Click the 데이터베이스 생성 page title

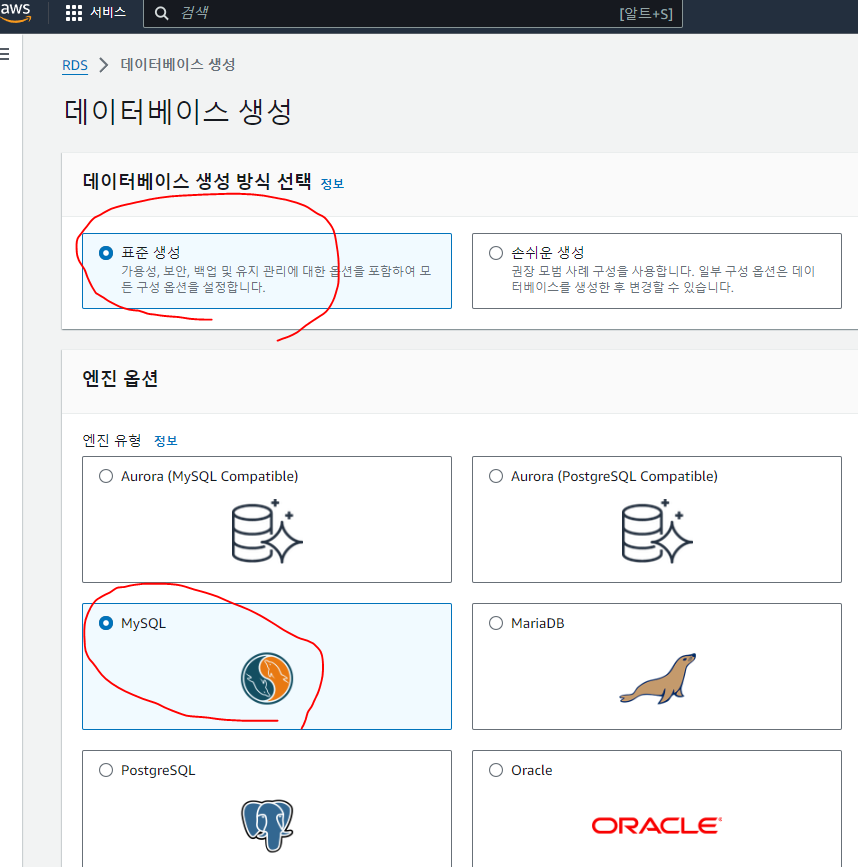point(178,112)
